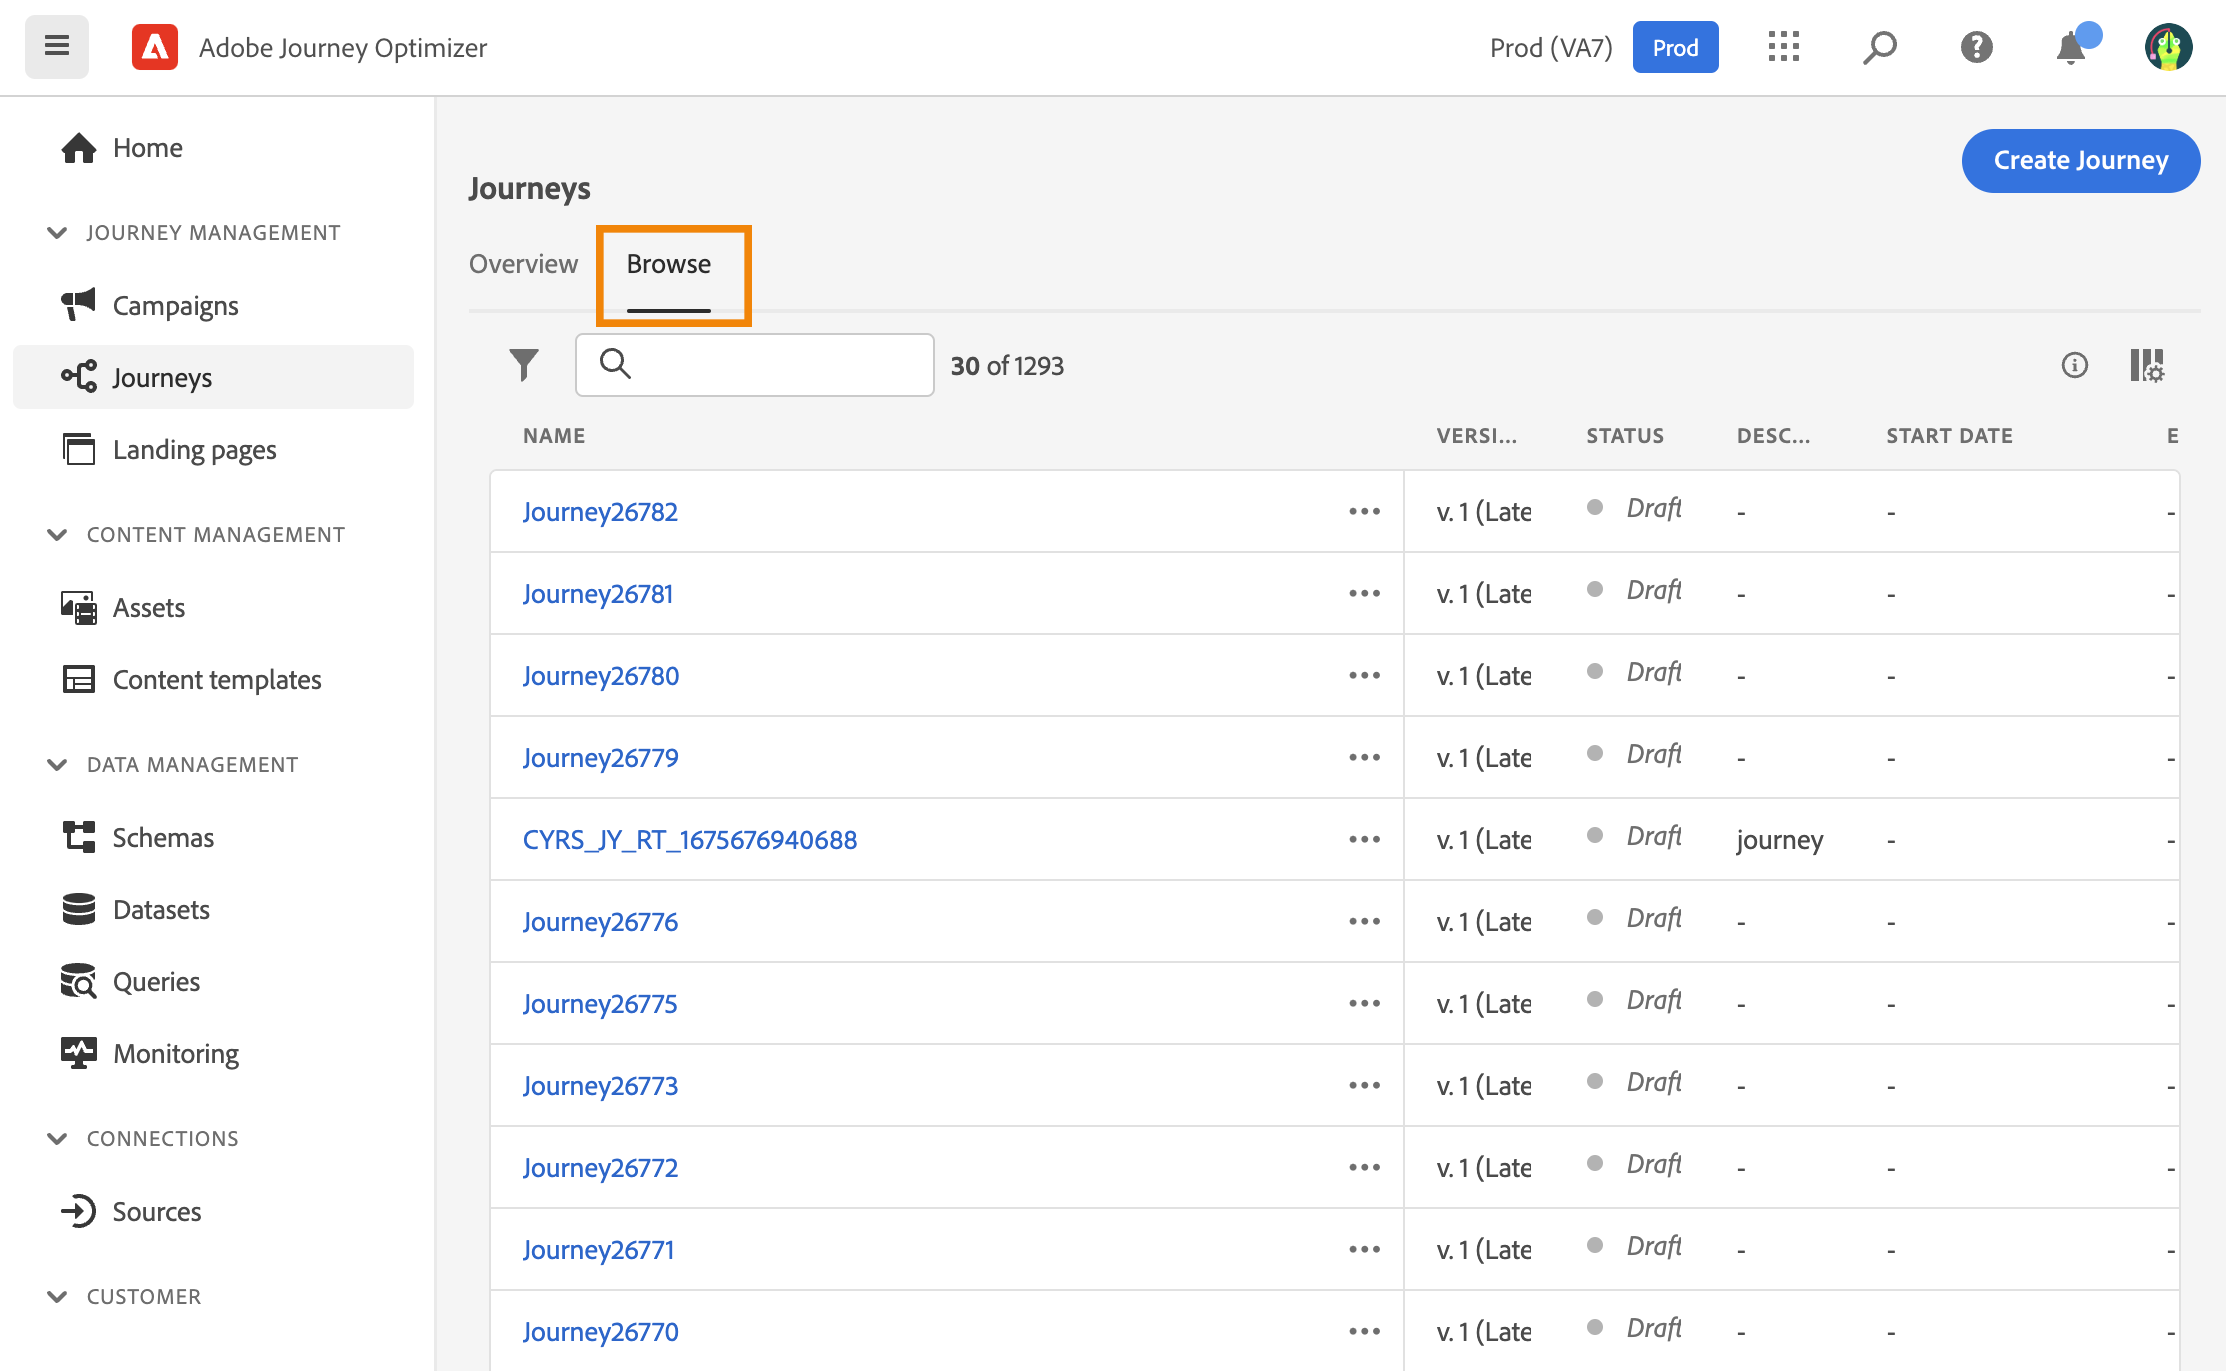This screenshot has height=1371, width=2226.
Task: Click the Prod environment badge
Action: (1675, 48)
